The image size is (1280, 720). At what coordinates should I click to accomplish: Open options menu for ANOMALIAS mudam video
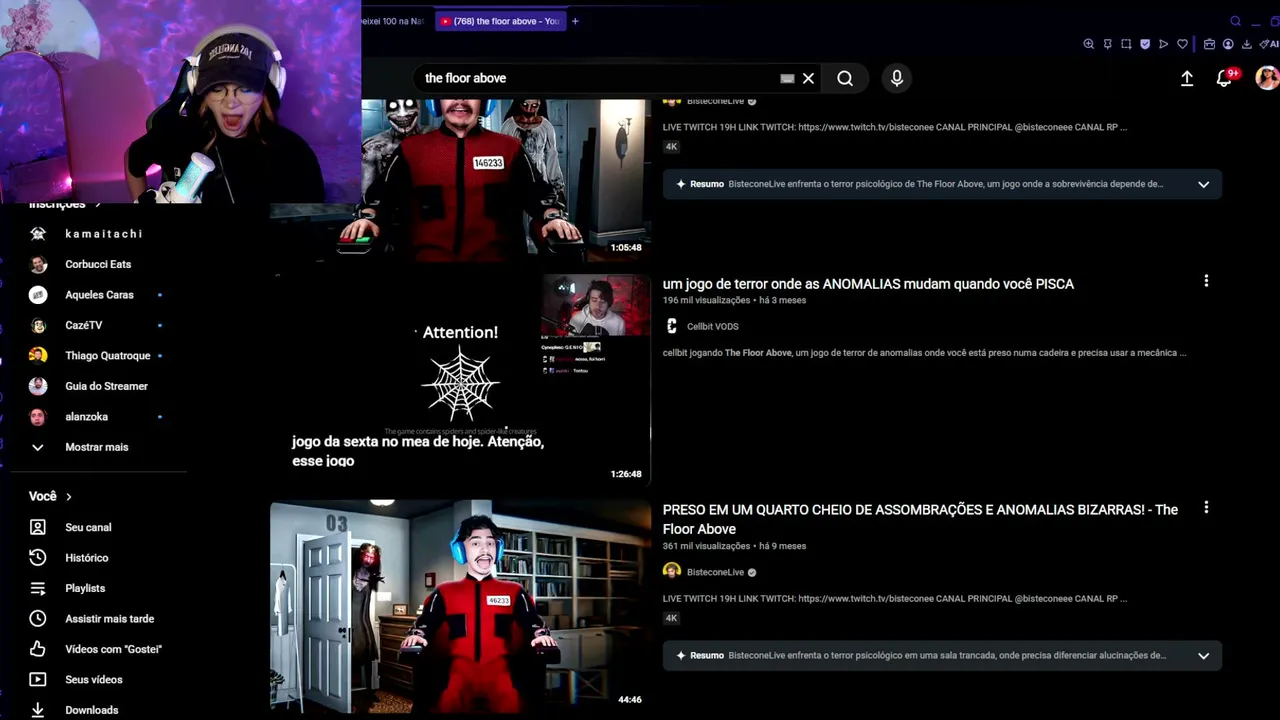click(1206, 281)
